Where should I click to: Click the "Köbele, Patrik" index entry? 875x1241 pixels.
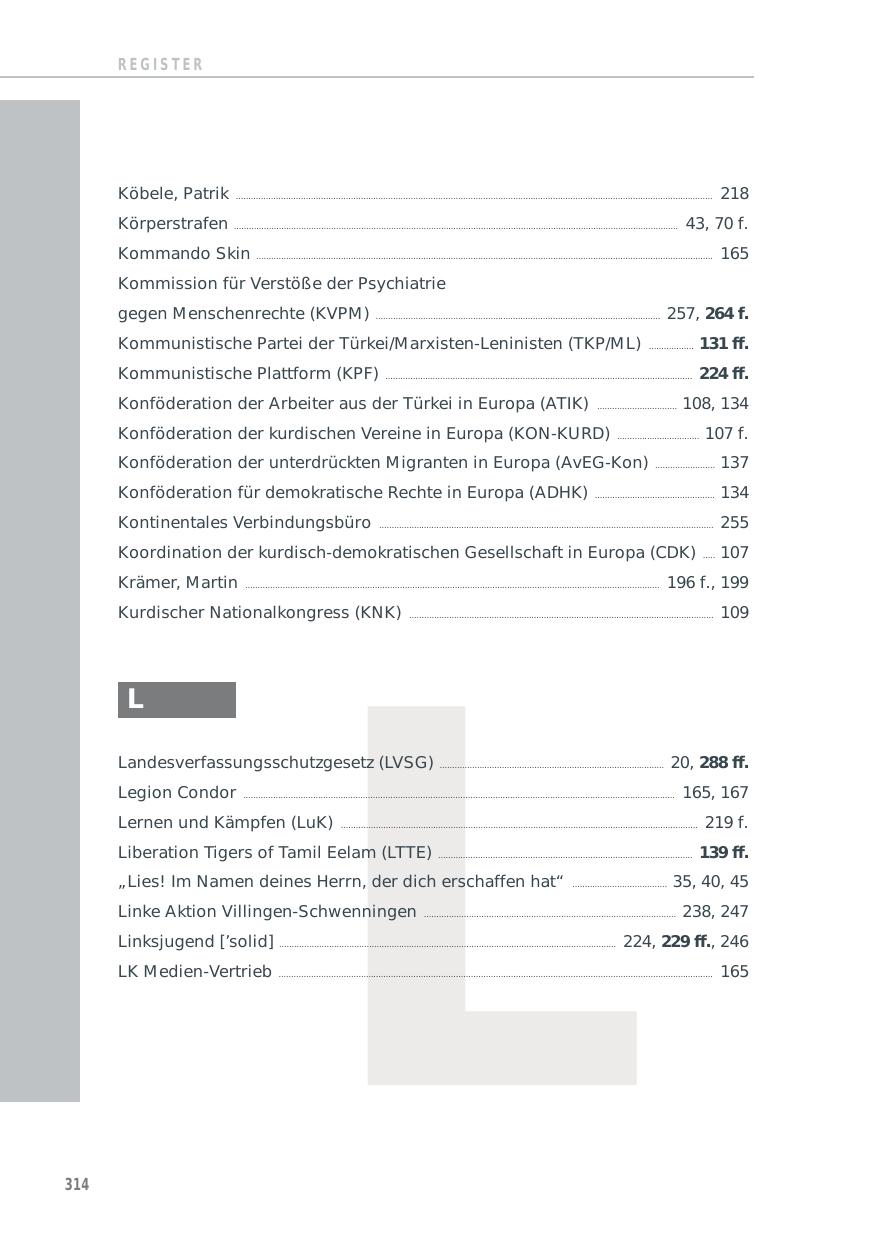point(173,194)
